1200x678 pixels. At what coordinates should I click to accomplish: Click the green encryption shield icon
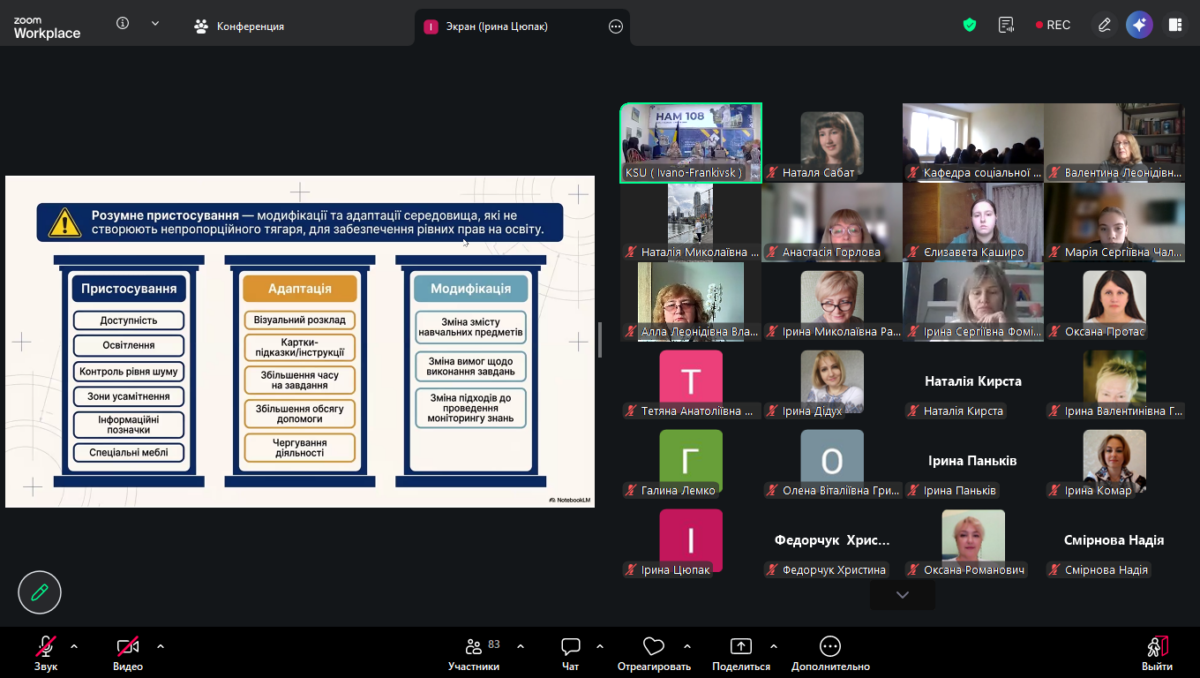(x=969, y=25)
